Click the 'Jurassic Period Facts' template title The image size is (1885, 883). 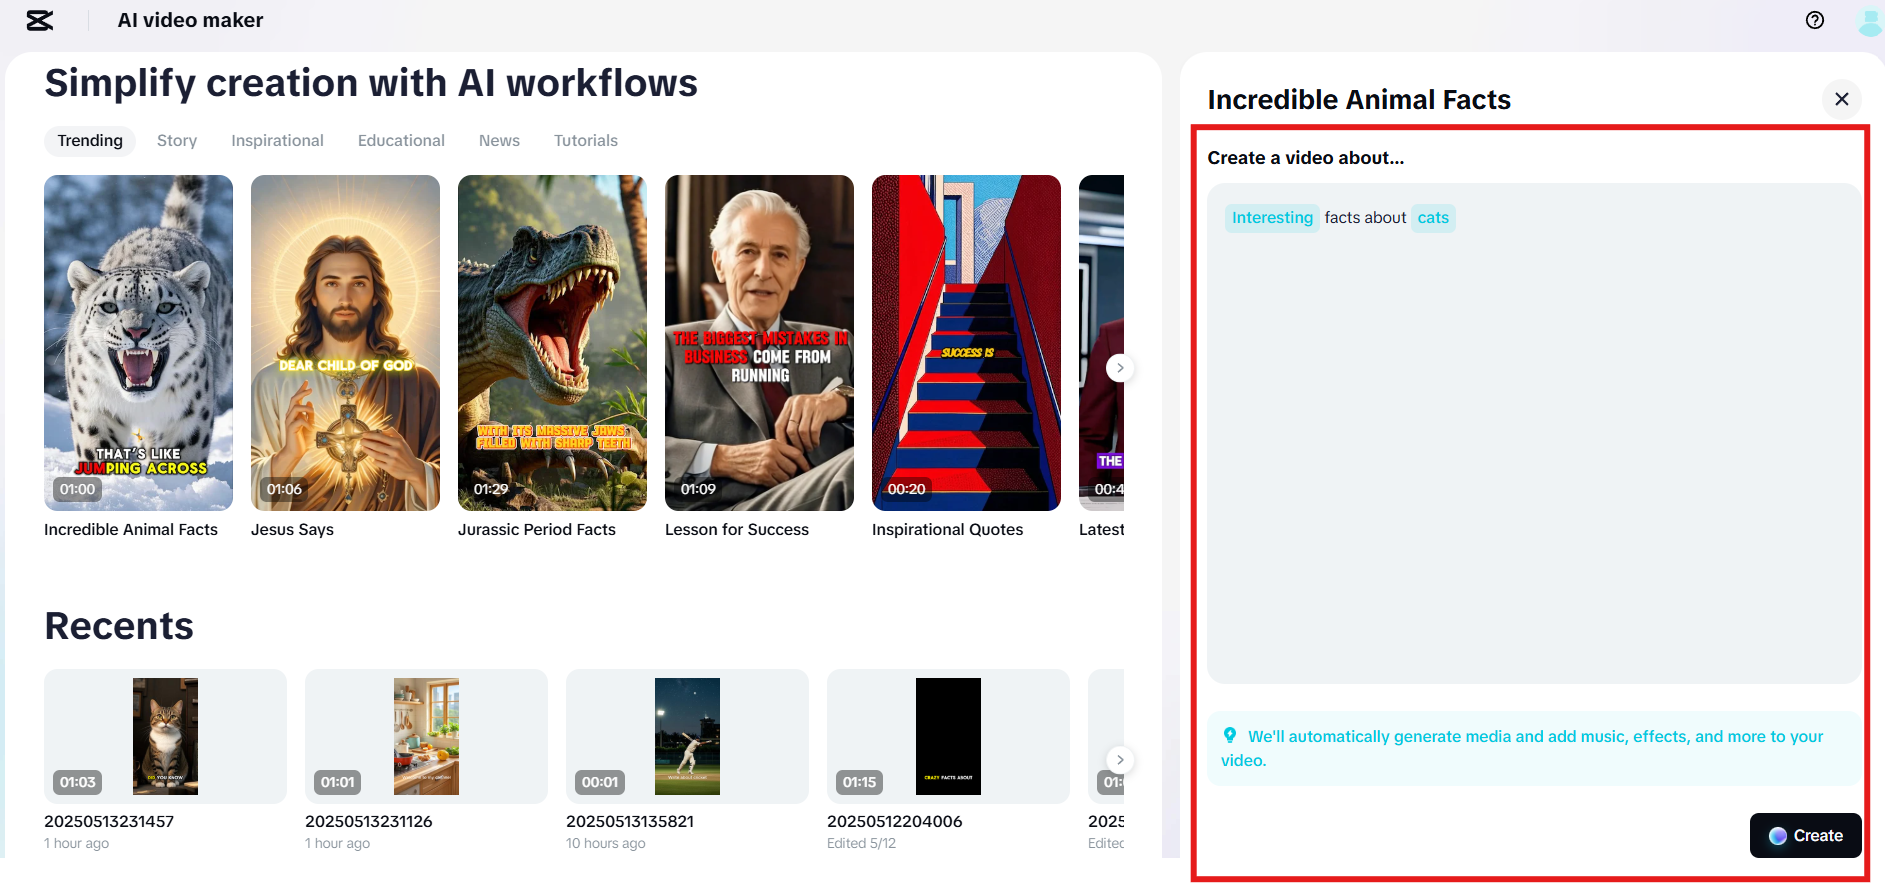pos(537,530)
